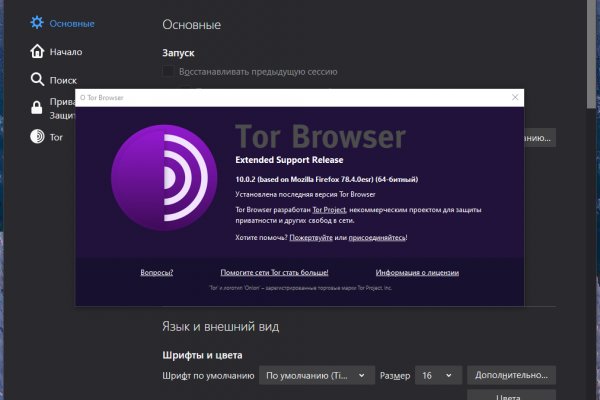Click the magnifier icon for Поиск
Image resolution: width=600 pixels, height=400 pixels.
[37, 79]
